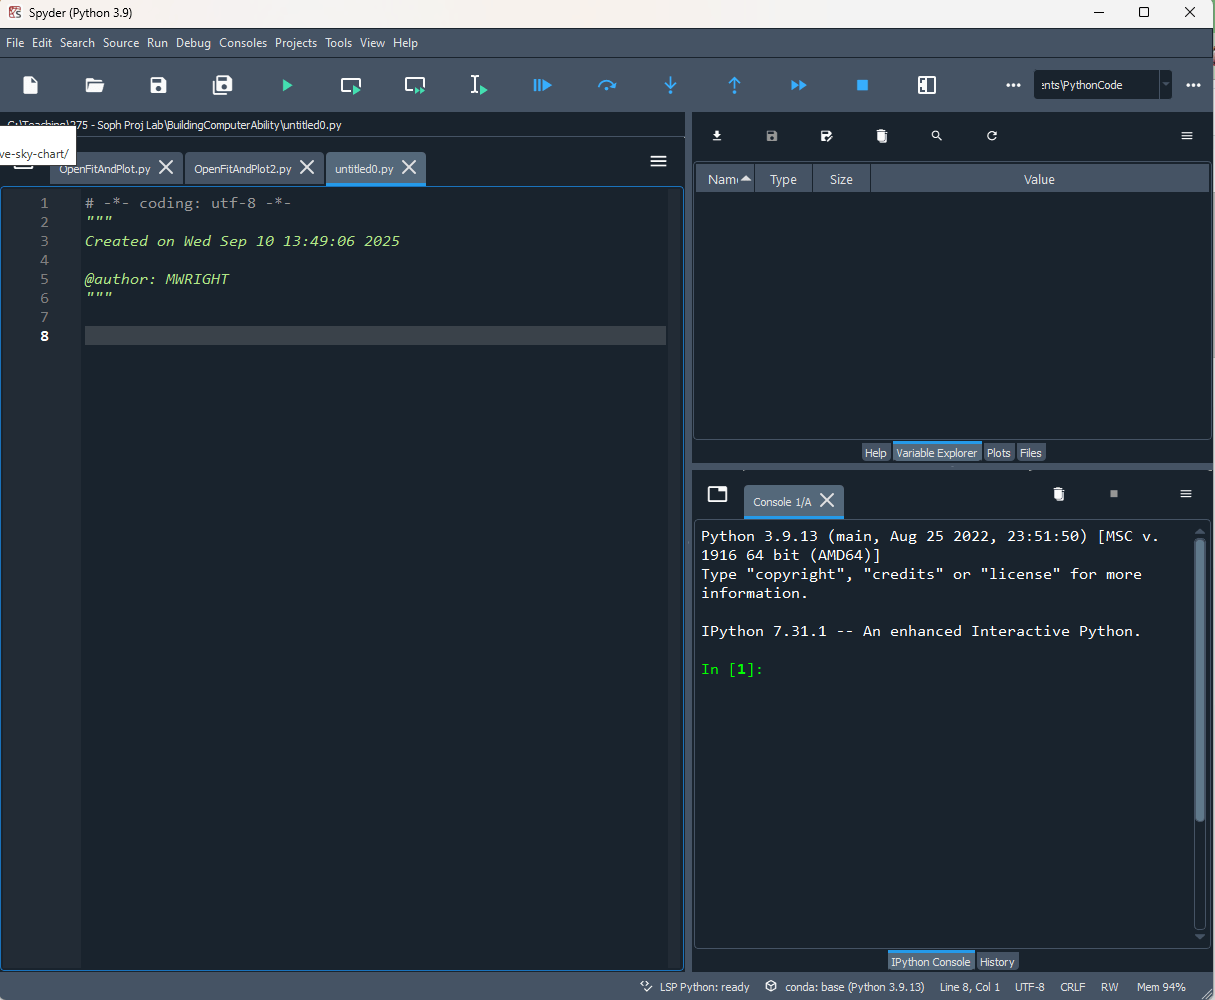Screen dimensions: 1215x1000
Task: Switch to the Plots tab
Action: coord(999,453)
